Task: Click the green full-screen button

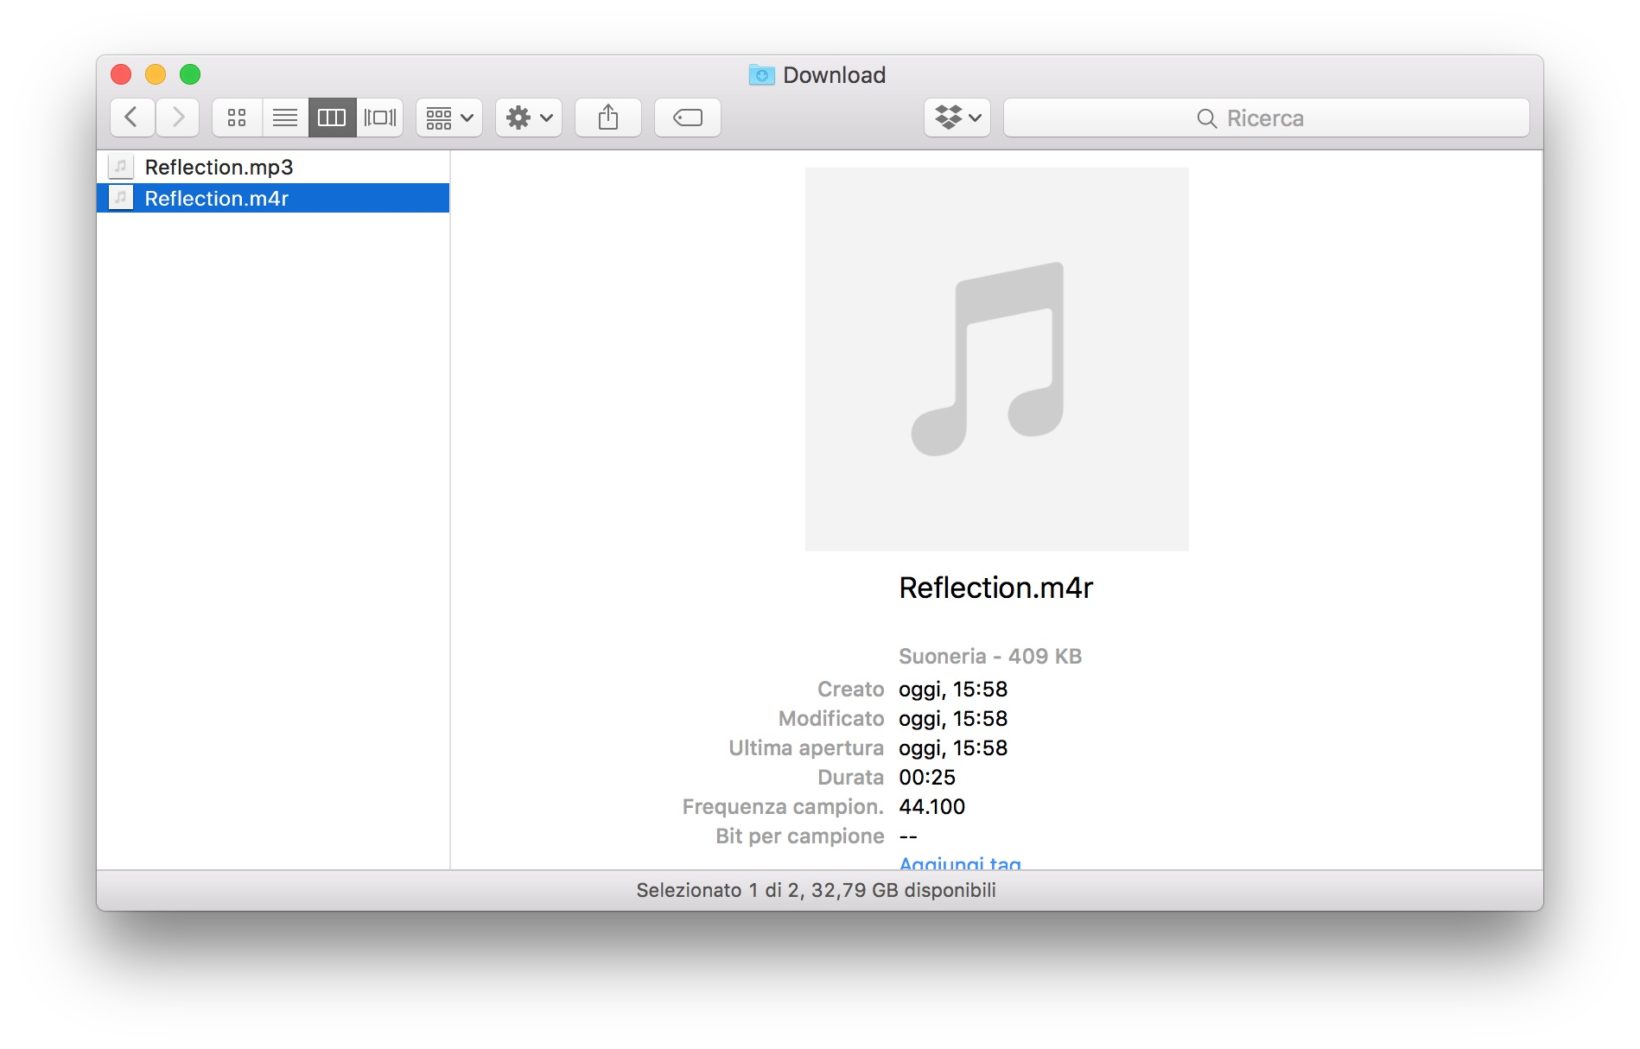Action: coord(190,74)
